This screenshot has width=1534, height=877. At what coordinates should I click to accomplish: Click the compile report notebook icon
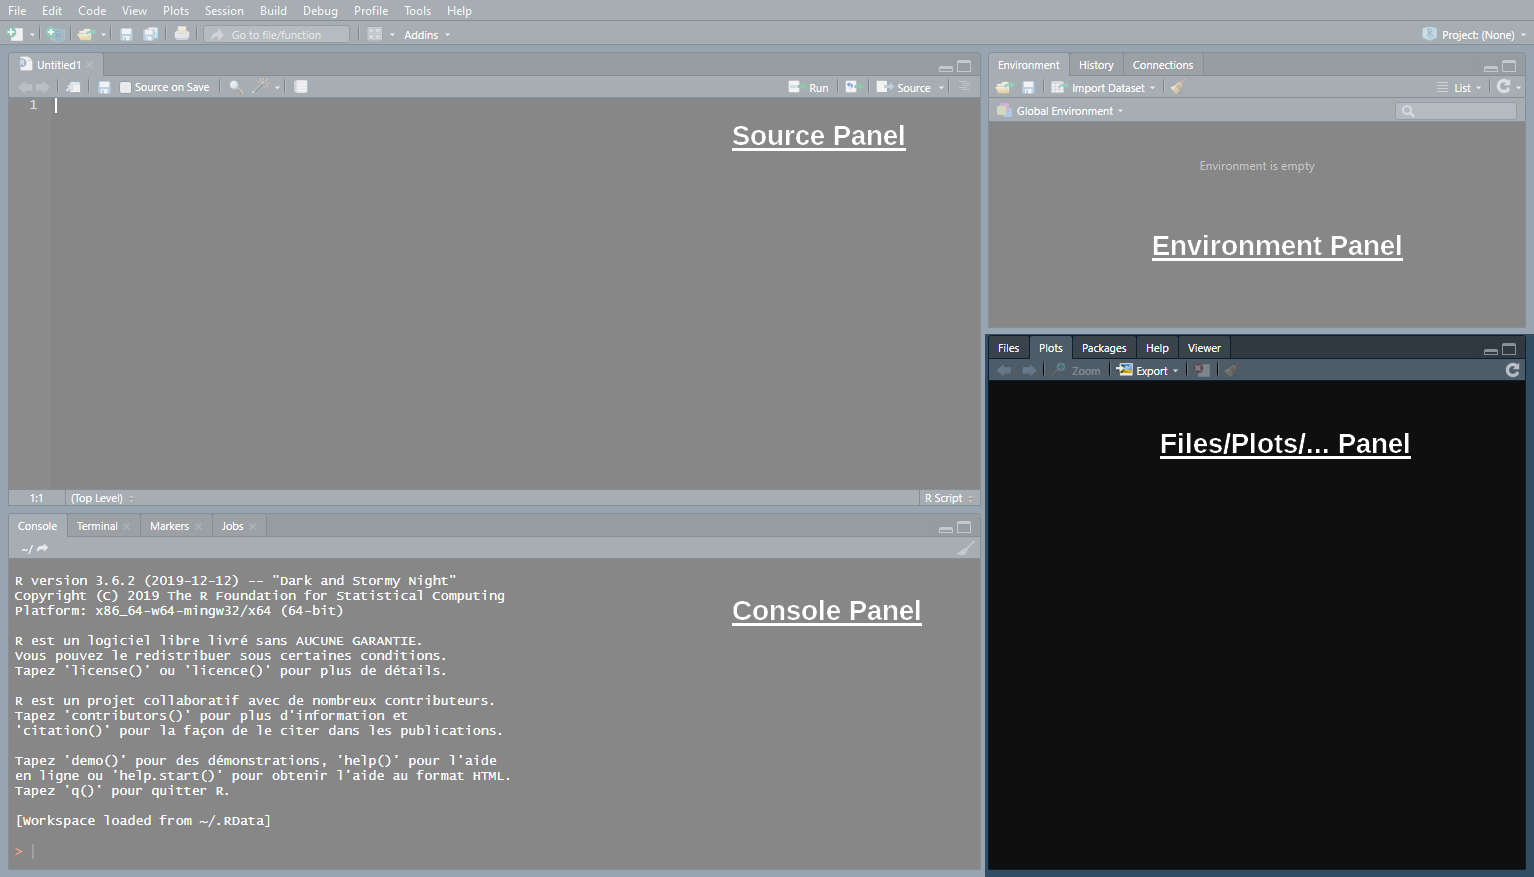point(300,87)
